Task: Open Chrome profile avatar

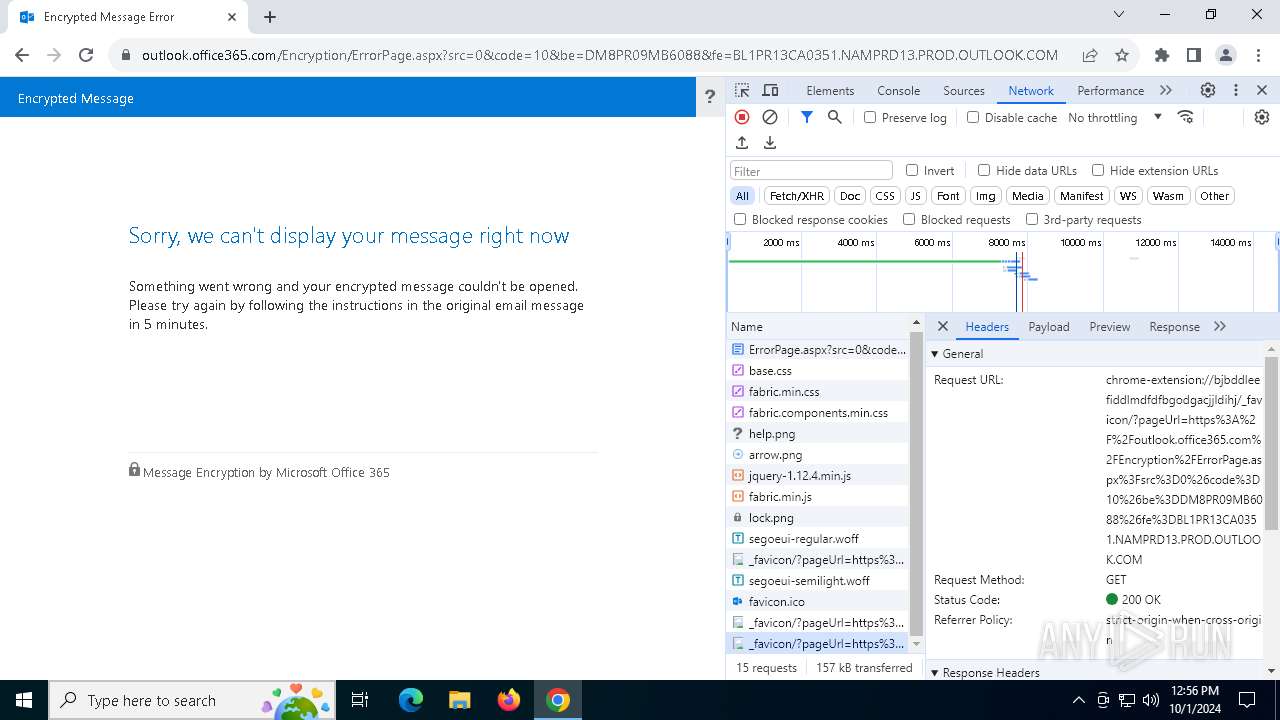Action: pyautogui.click(x=1226, y=55)
